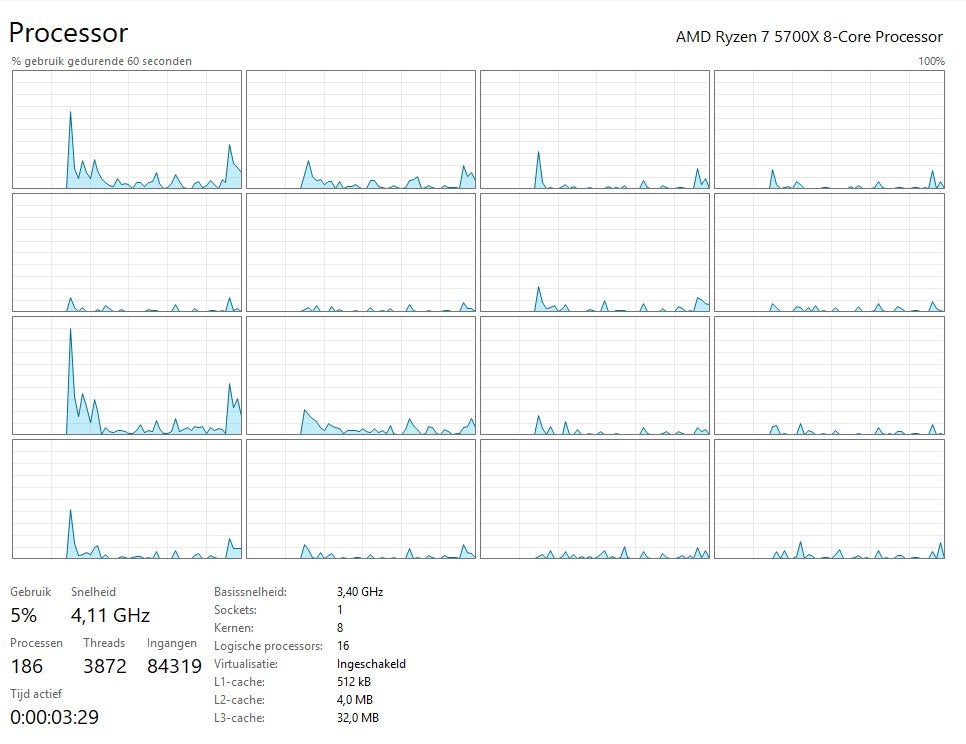The height and width of the screenshot is (744, 966).
Task: Select the 4,11 GHz speed value
Action: pos(110,615)
